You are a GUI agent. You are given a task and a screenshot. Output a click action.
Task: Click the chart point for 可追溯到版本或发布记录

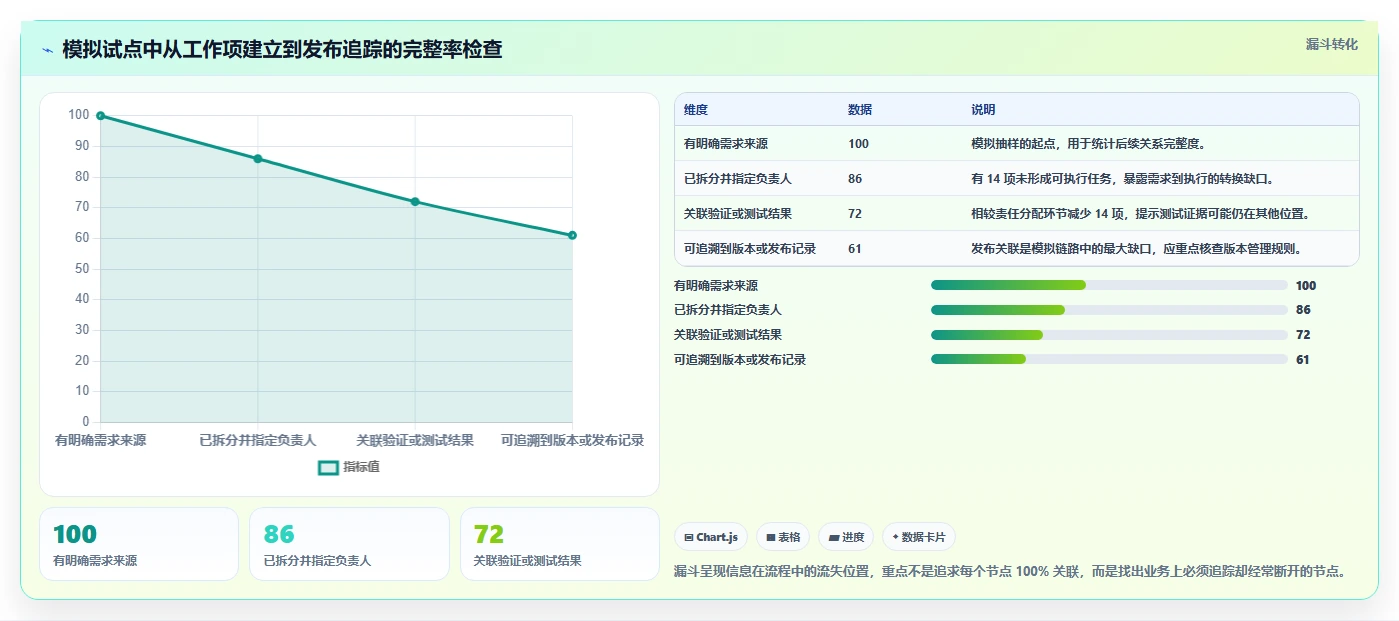point(572,235)
